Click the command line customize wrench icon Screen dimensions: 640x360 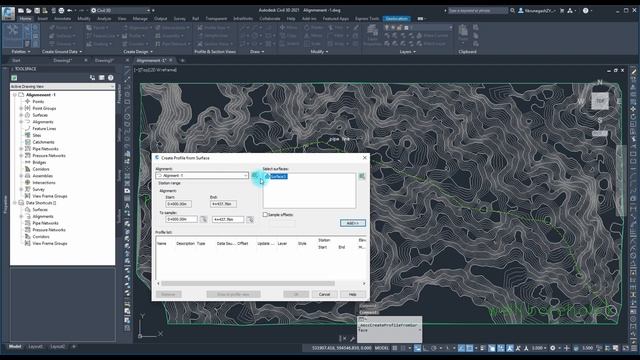(351, 338)
